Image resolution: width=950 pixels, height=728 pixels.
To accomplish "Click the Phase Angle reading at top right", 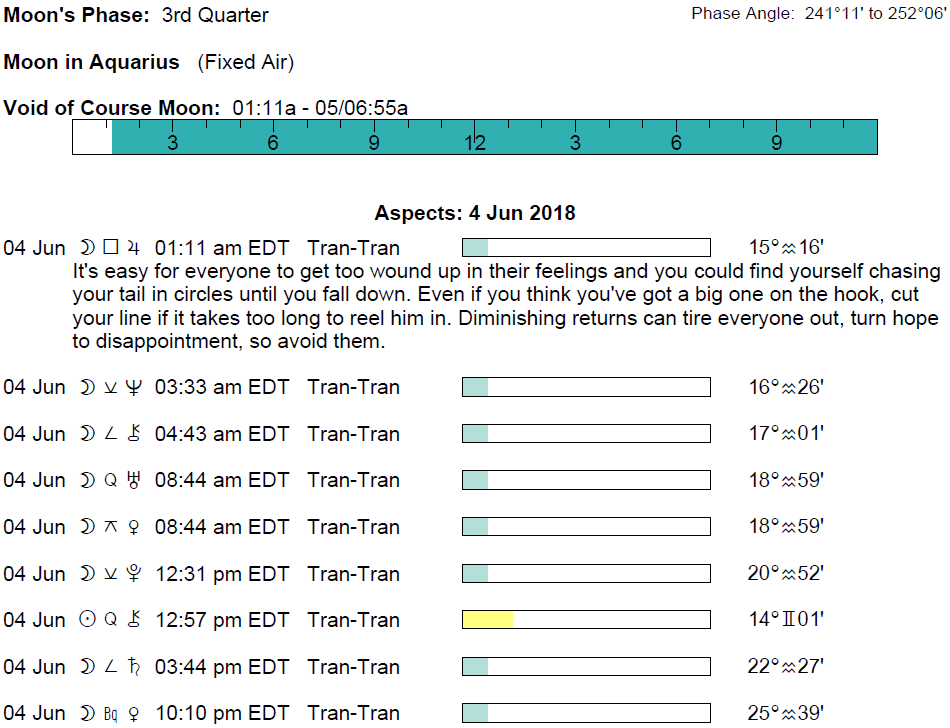I will tap(818, 14).
